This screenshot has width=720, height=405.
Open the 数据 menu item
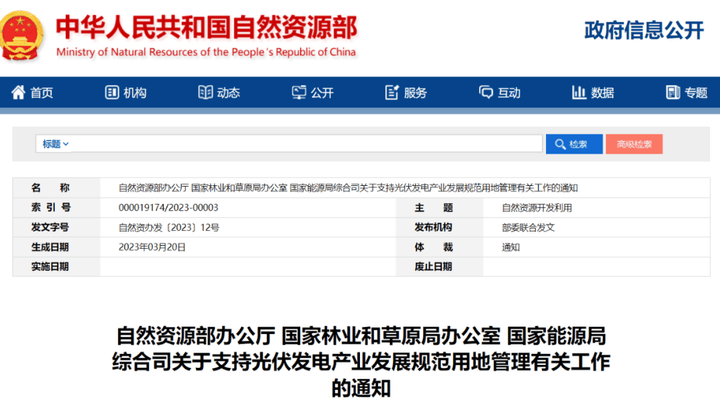tap(593, 93)
